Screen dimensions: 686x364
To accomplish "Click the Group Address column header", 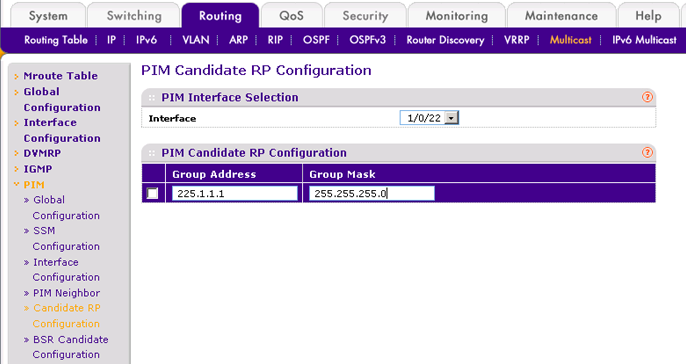I will point(214,174).
